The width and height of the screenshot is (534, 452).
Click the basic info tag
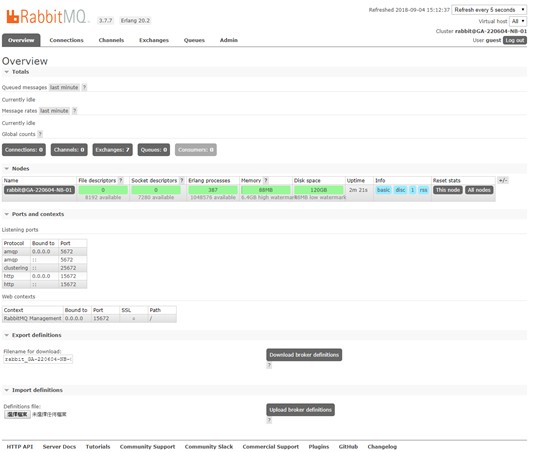point(383,190)
